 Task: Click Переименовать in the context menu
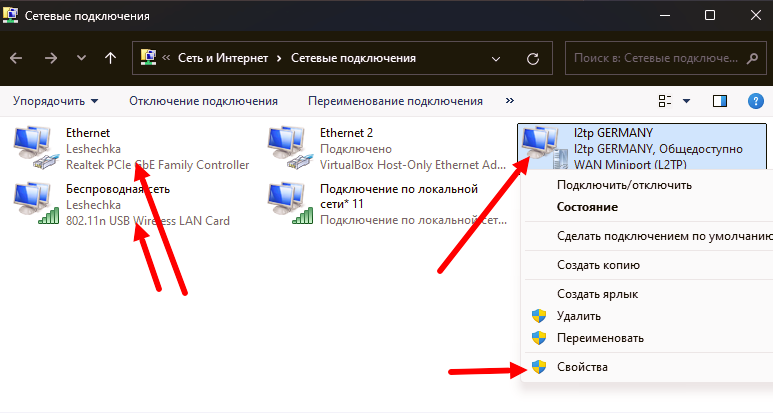point(602,337)
